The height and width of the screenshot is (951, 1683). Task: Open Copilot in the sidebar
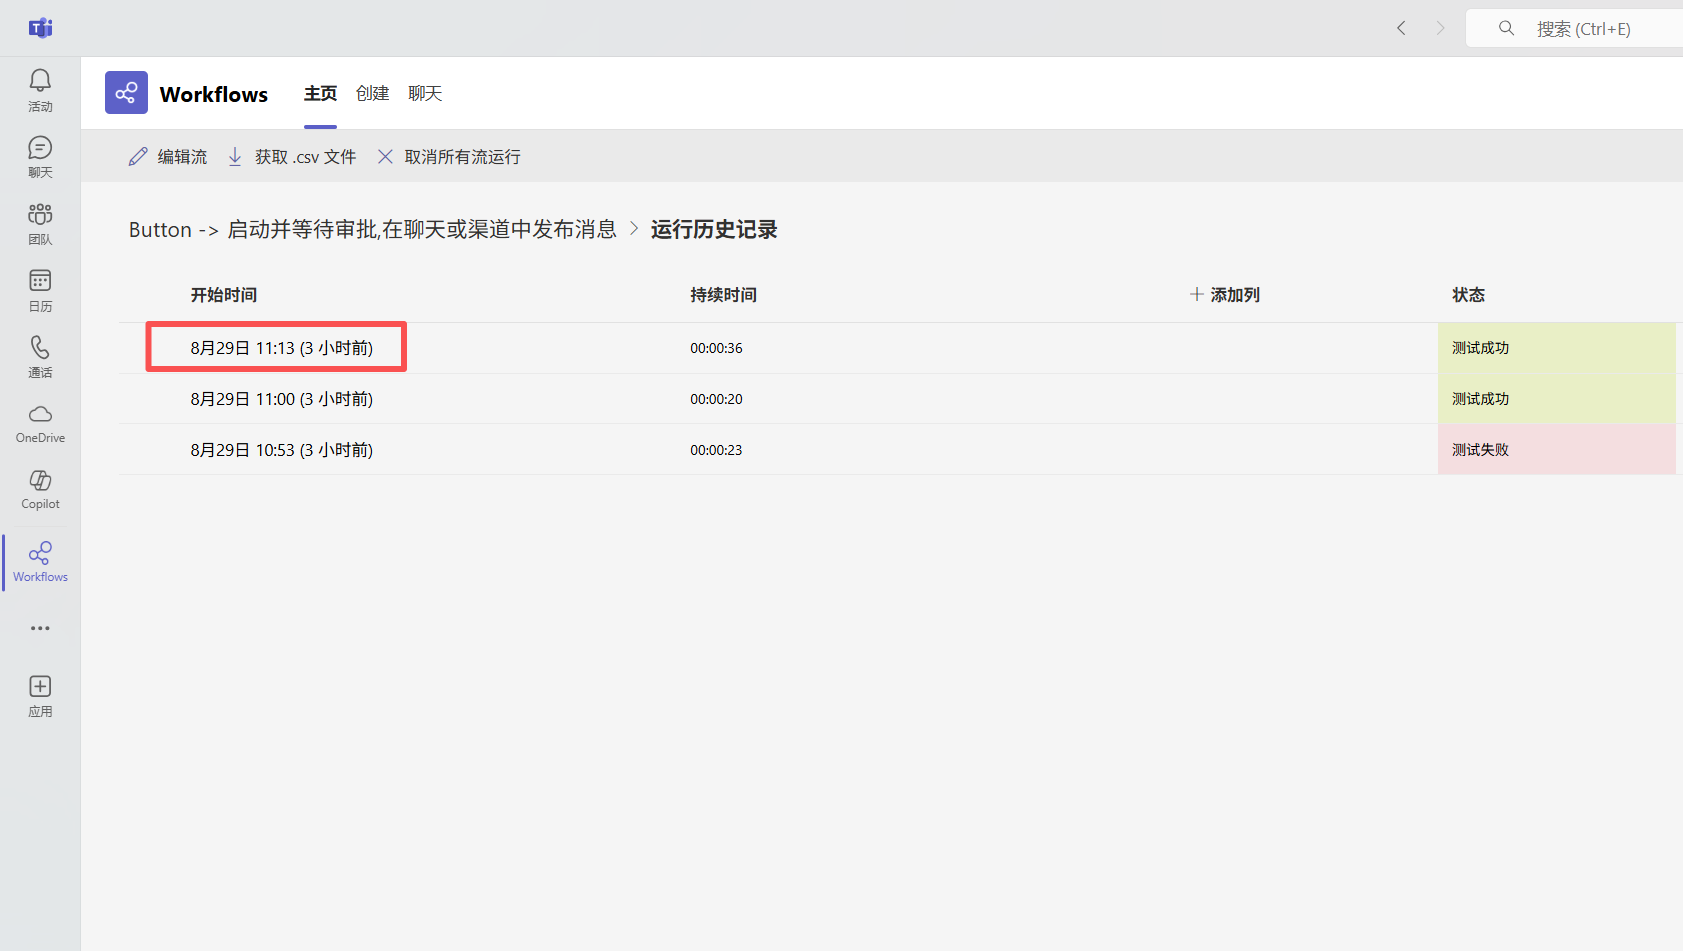(x=40, y=490)
